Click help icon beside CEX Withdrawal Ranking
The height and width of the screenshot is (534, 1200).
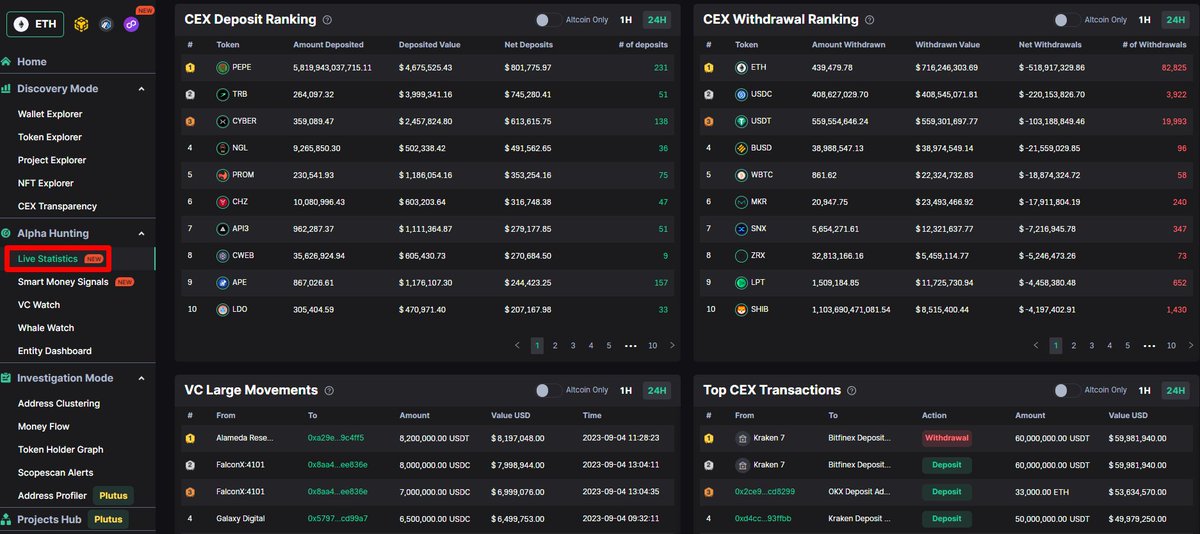[x=869, y=20]
